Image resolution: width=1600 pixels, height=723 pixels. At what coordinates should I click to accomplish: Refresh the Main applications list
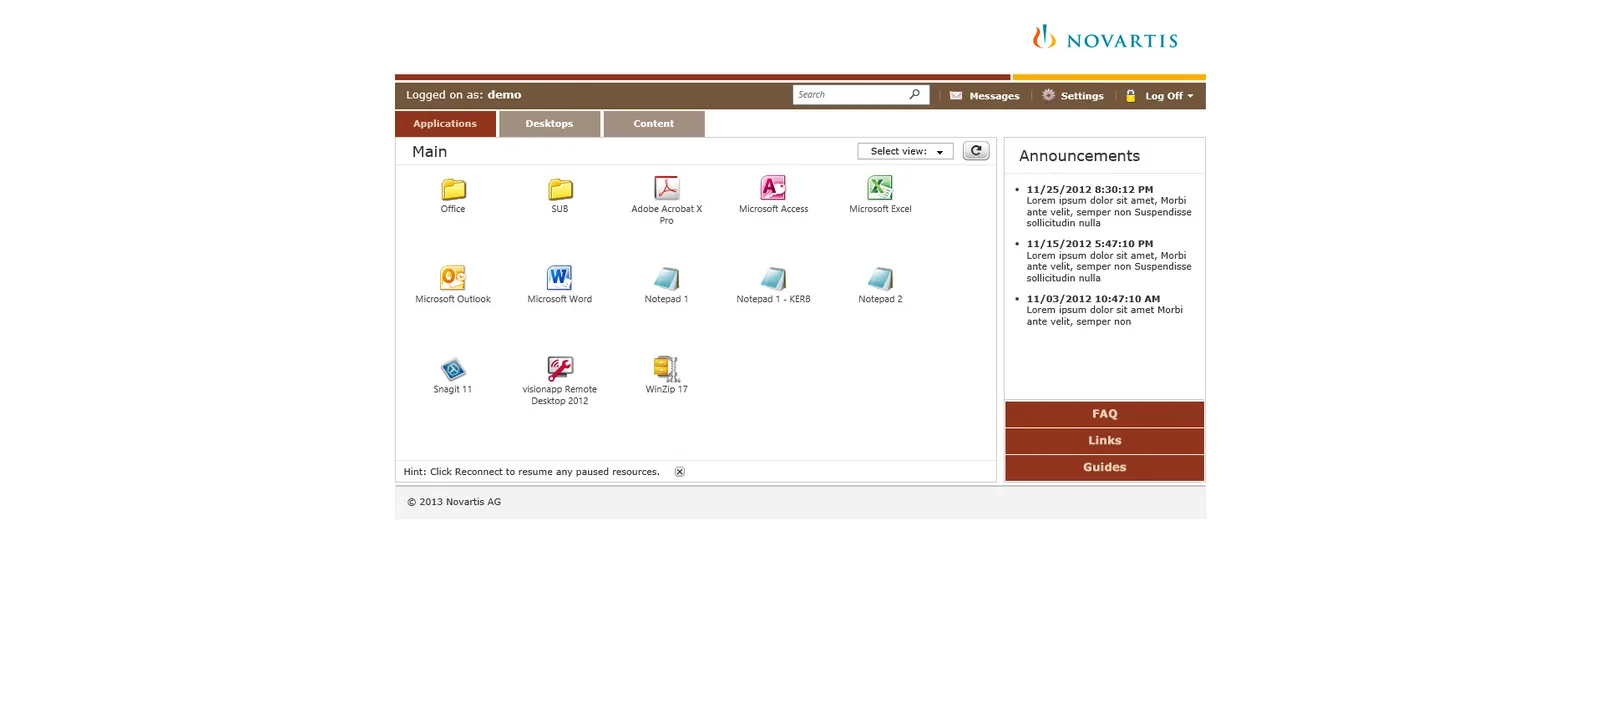click(x=976, y=151)
